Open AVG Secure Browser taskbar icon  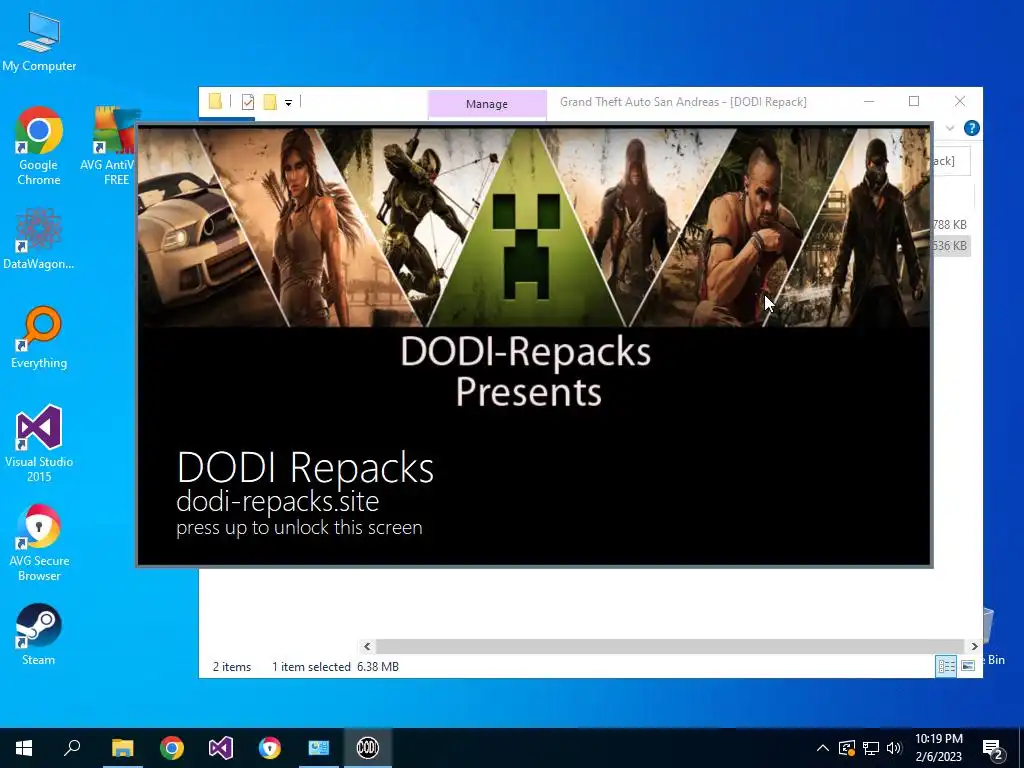point(270,748)
